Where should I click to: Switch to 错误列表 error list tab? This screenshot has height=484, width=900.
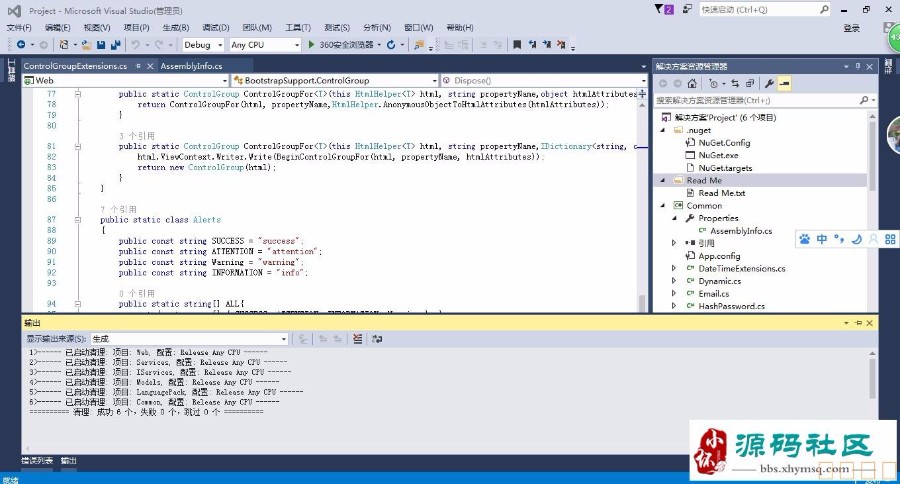pyautogui.click(x=37, y=460)
